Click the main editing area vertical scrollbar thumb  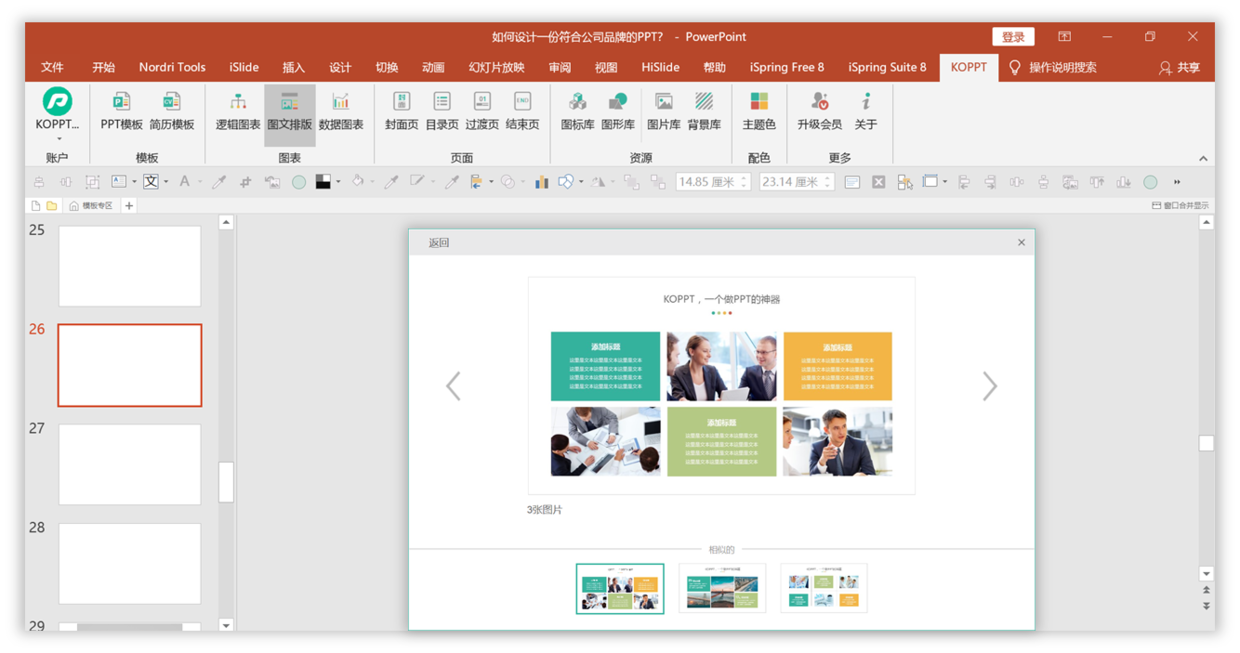1206,443
